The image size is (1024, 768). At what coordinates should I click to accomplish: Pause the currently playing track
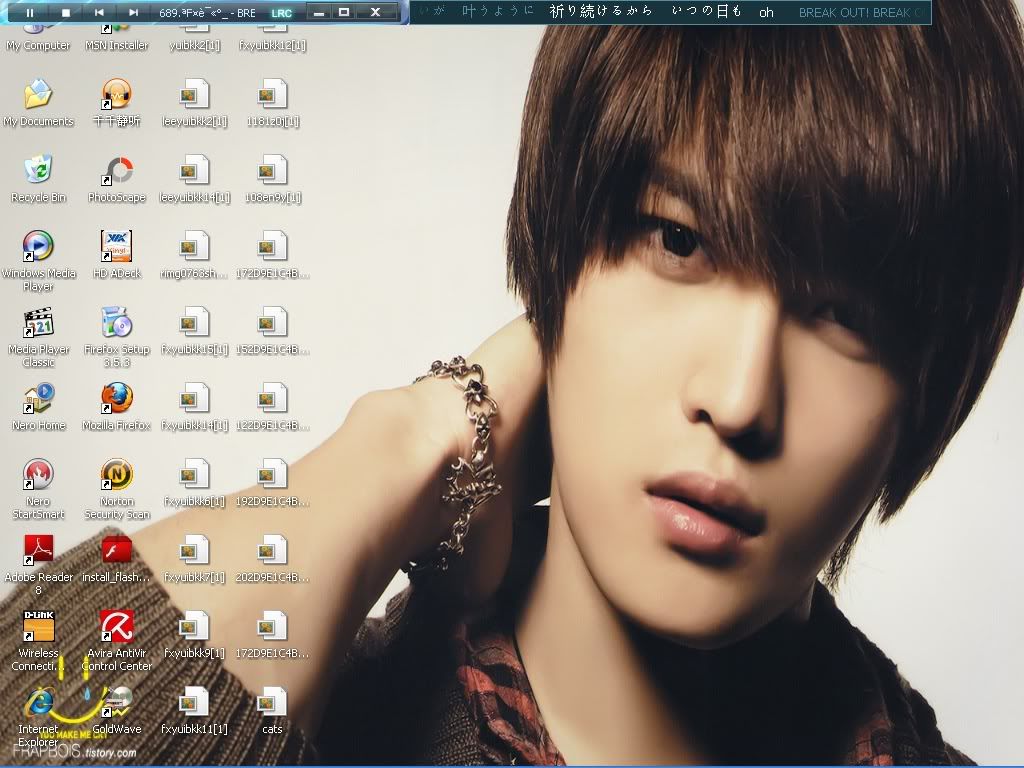click(x=30, y=13)
